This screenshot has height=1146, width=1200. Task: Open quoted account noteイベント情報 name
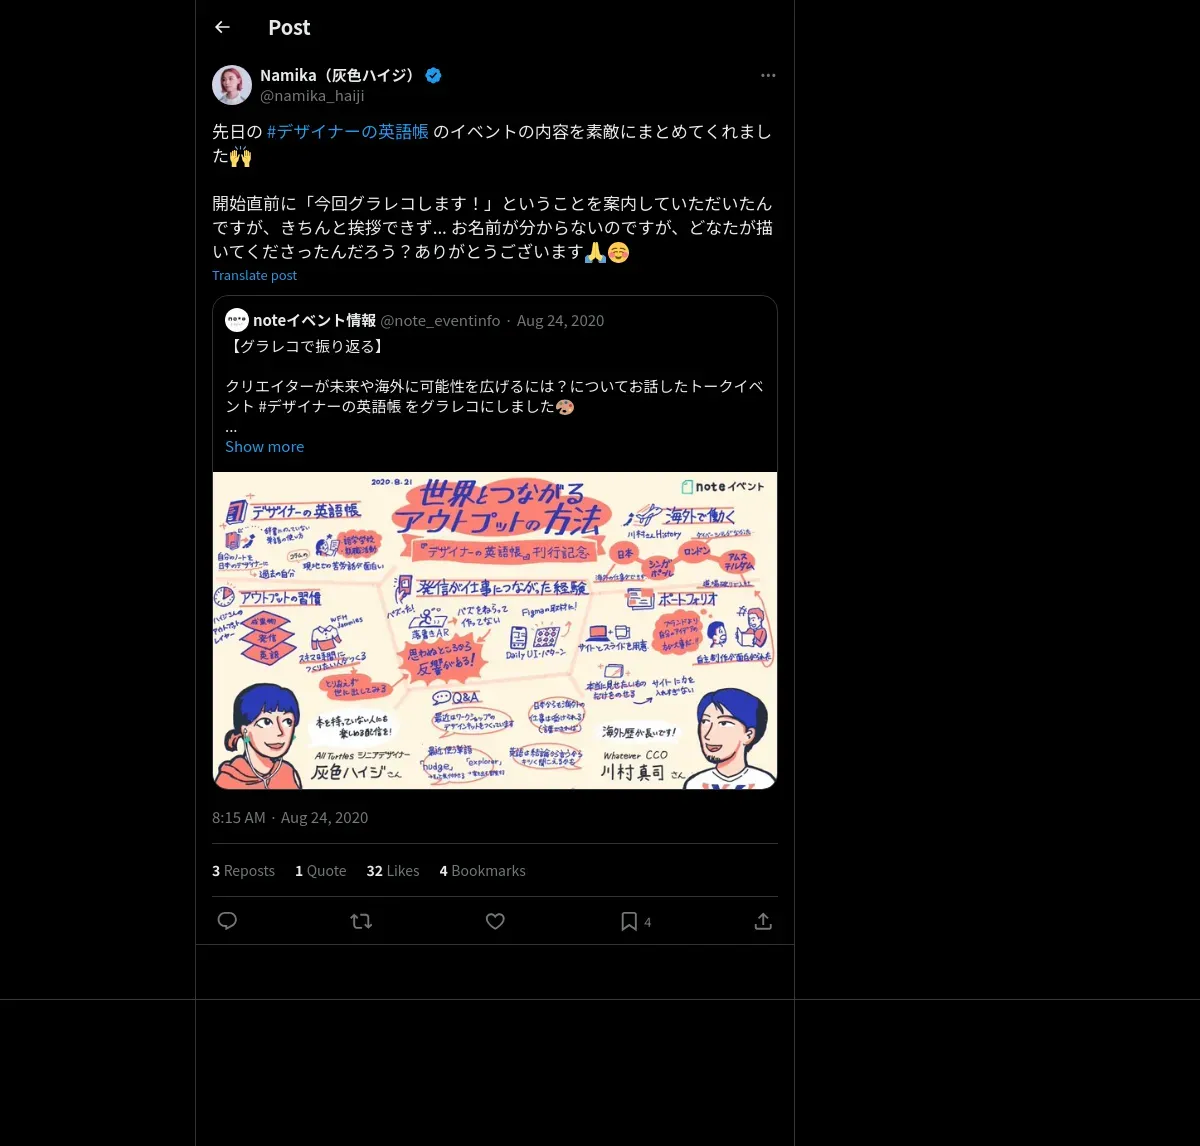point(314,320)
